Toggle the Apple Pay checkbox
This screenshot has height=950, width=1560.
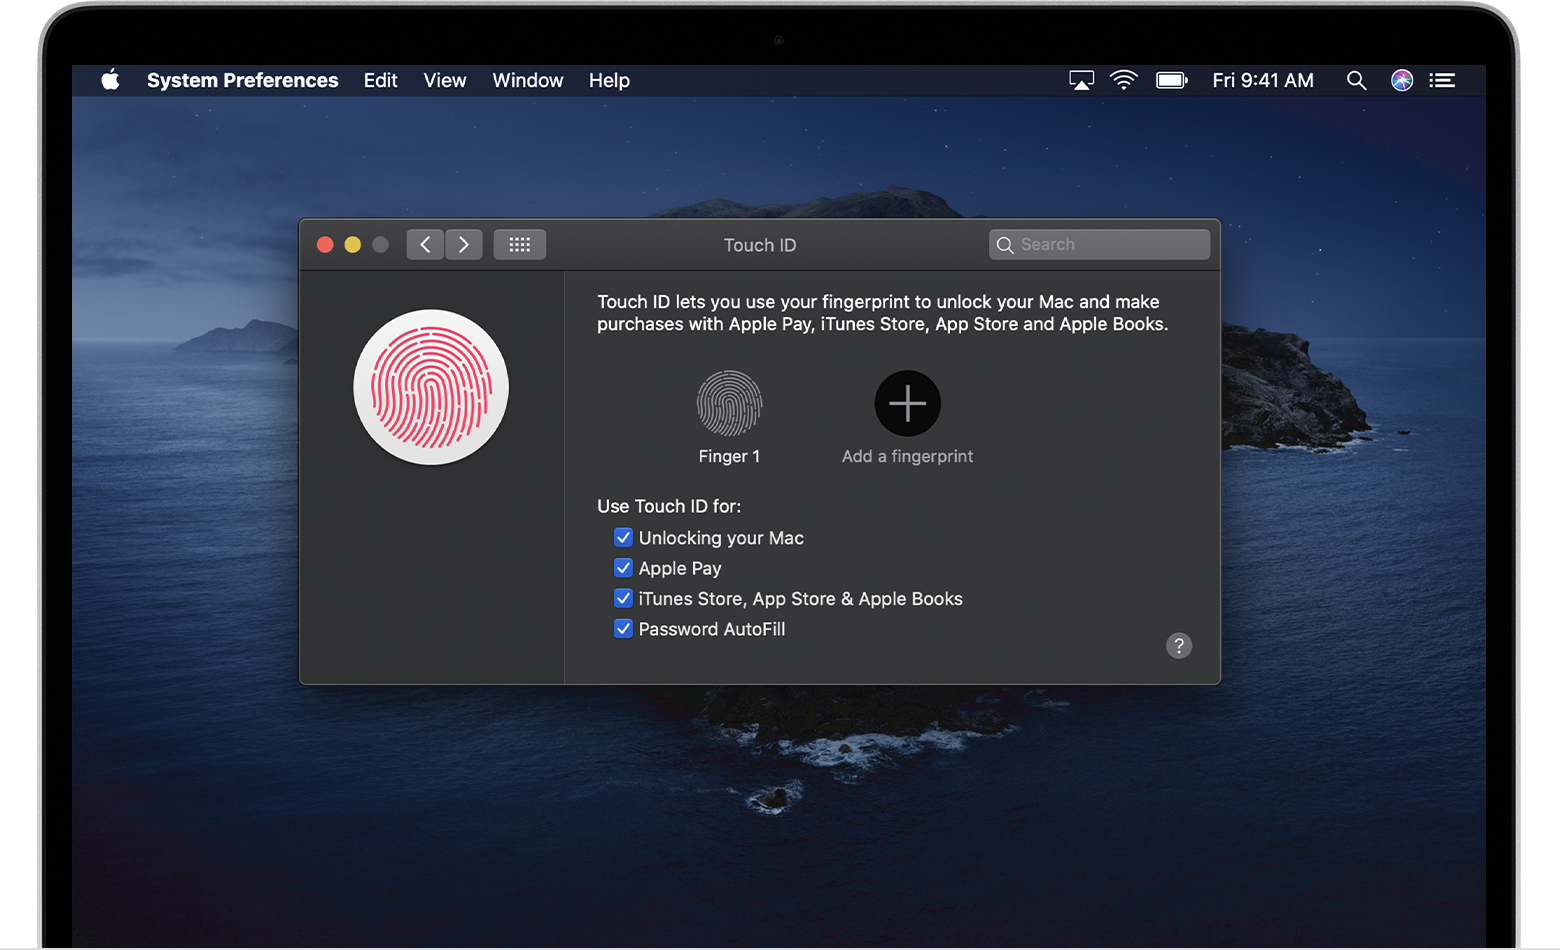[x=623, y=568]
